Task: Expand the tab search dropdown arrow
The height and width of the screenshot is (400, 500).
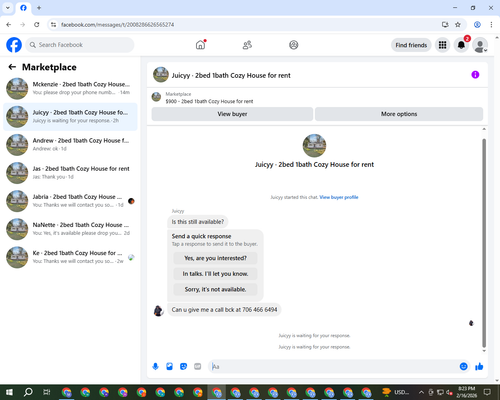Action: (x=8, y=8)
